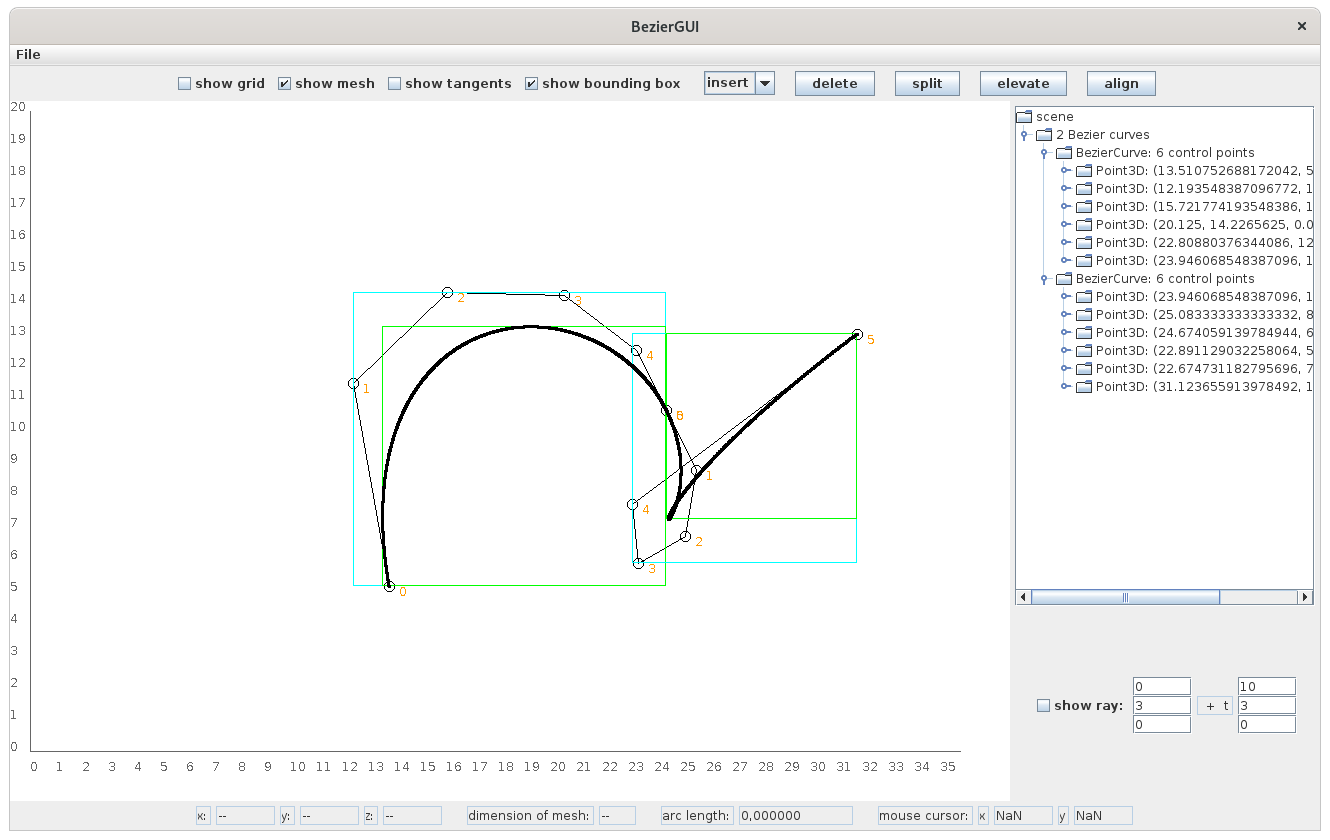Collapse the '2 Bezier curves' tree node
The width and height of the screenshot is (1330, 840).
tap(1024, 135)
